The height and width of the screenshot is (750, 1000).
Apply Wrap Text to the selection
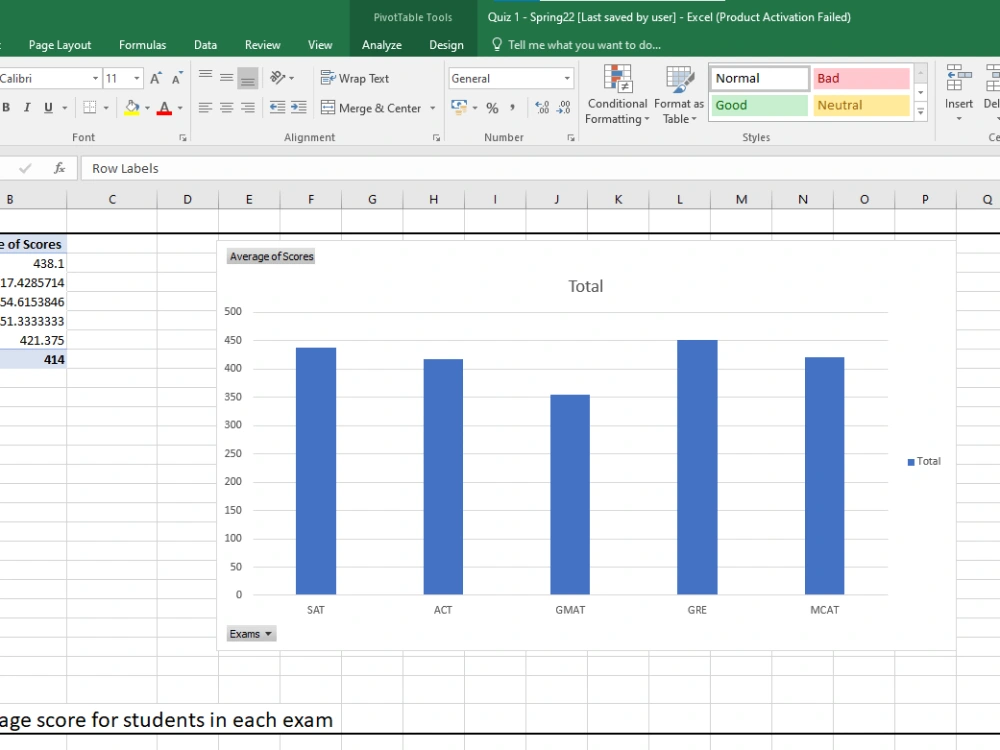pyautogui.click(x=356, y=78)
